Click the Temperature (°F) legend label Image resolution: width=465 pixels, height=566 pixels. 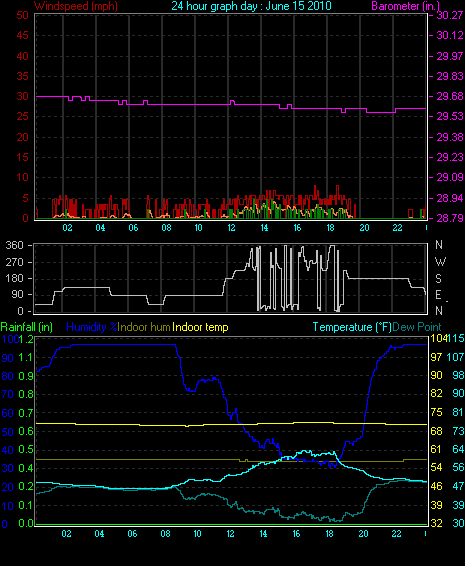coord(352,327)
